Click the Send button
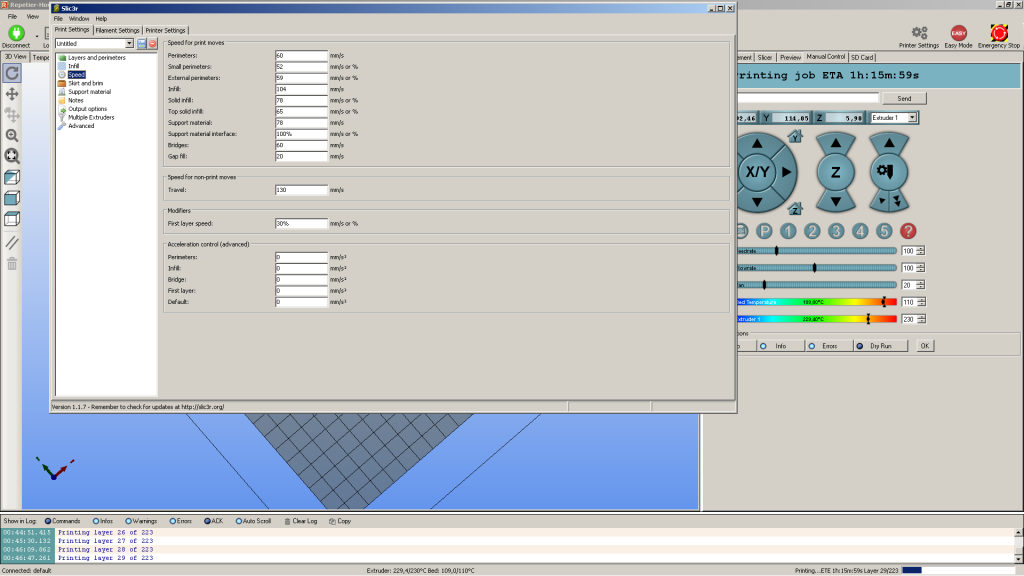The image size is (1024, 576). 904,98
